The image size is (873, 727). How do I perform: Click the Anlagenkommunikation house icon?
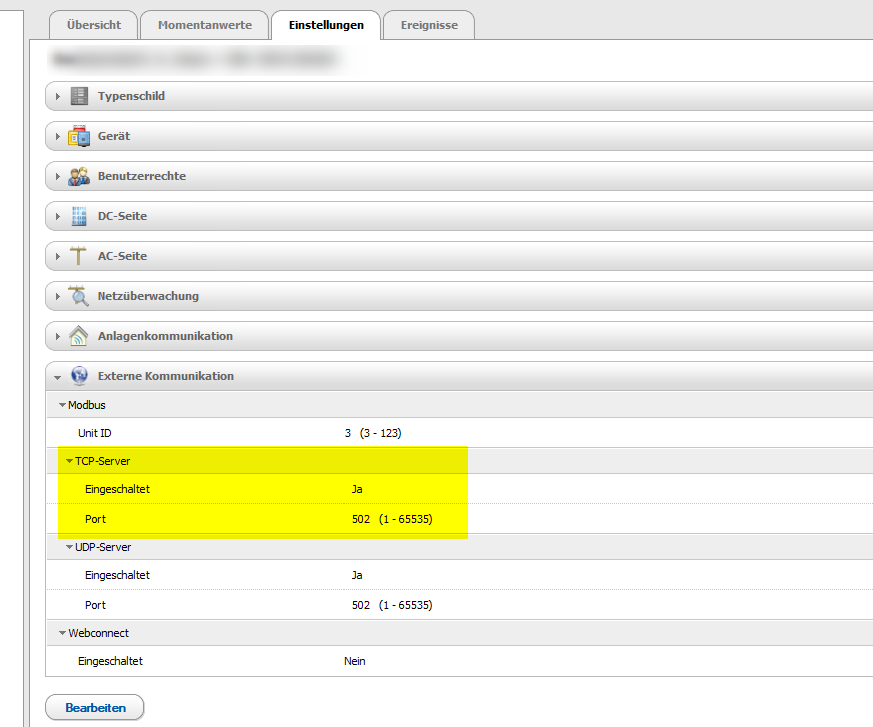coord(79,336)
